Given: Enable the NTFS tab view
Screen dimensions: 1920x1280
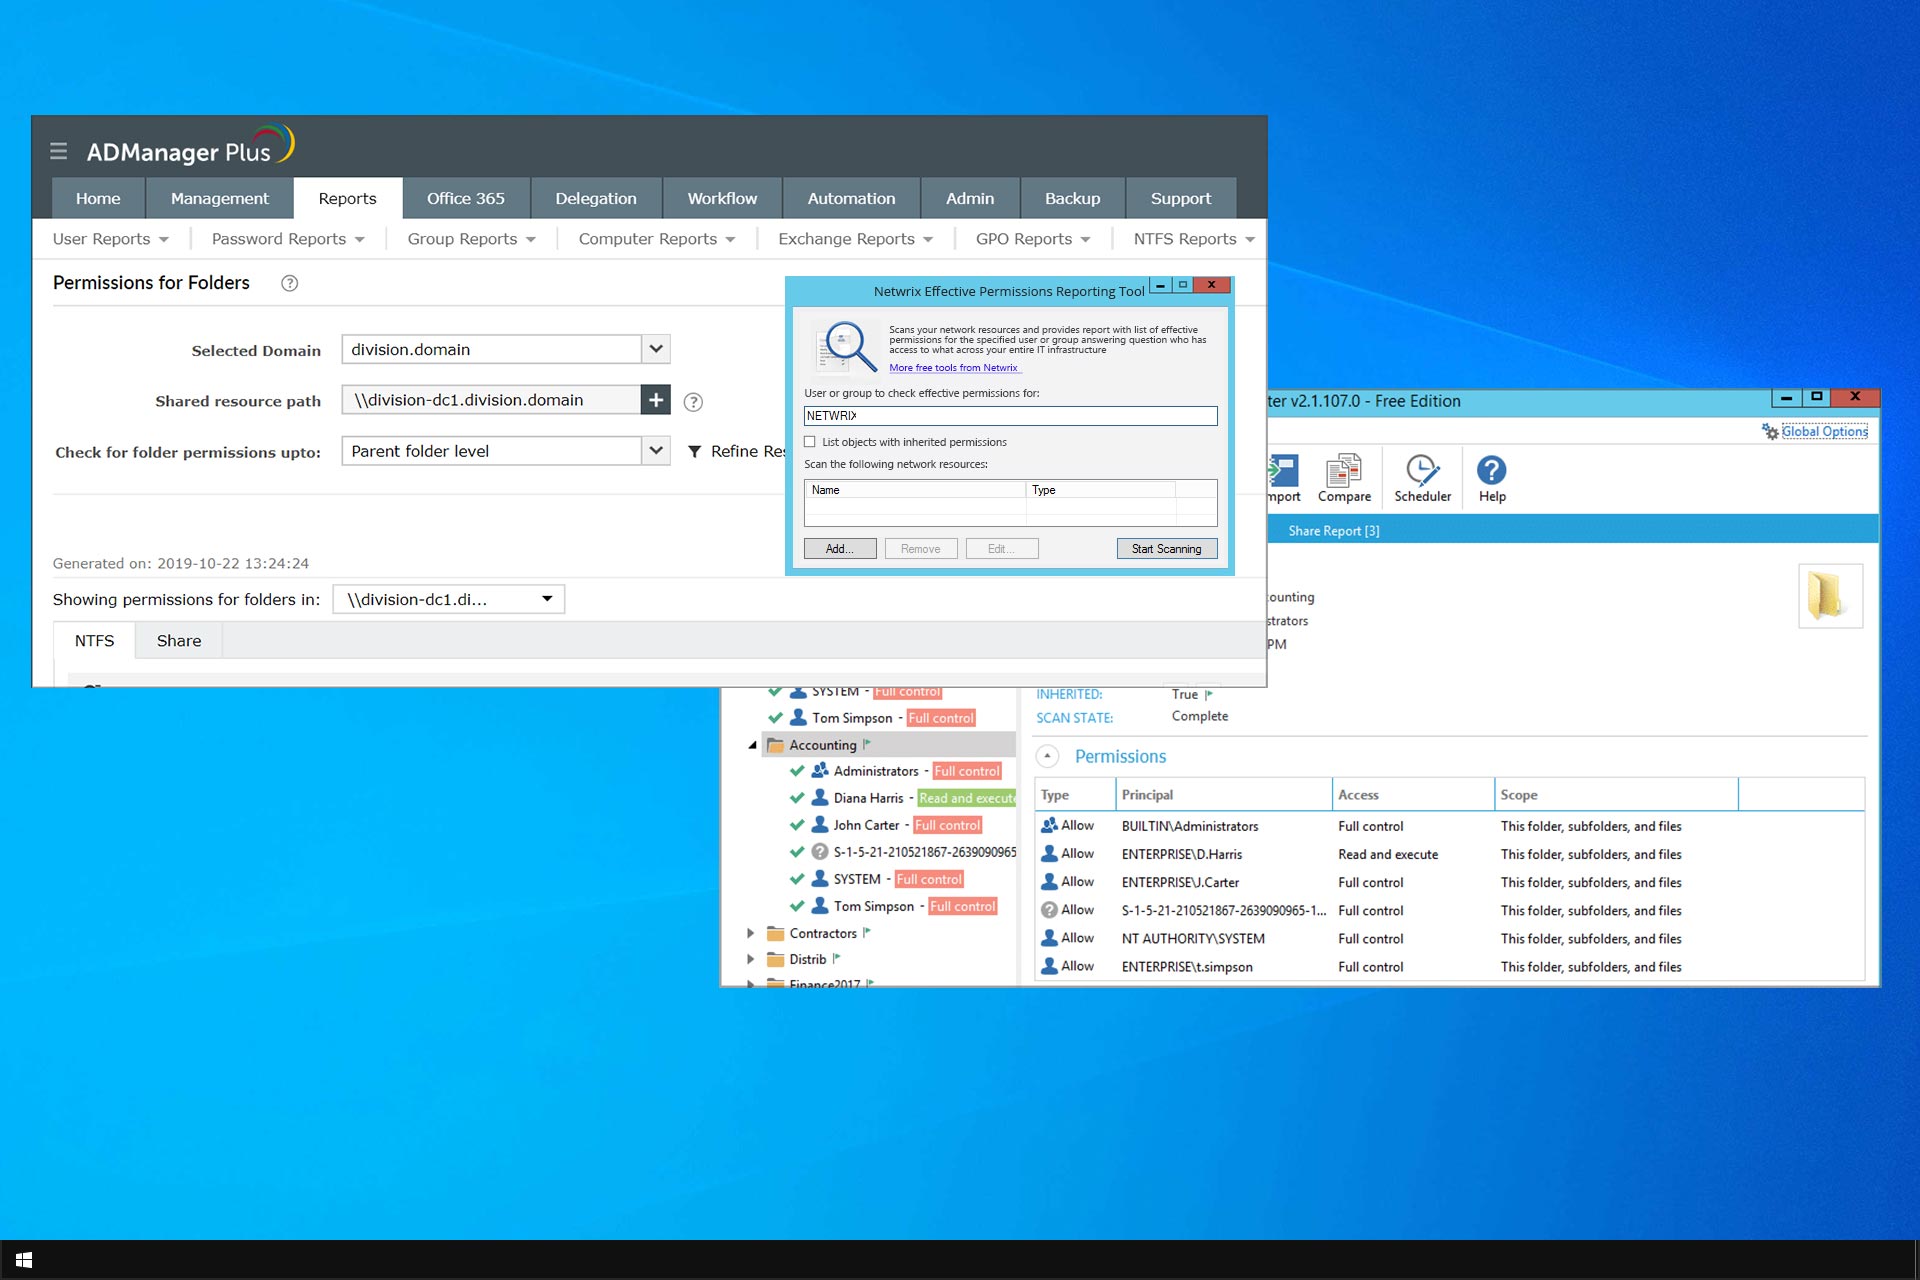Looking at the screenshot, I should [x=93, y=640].
